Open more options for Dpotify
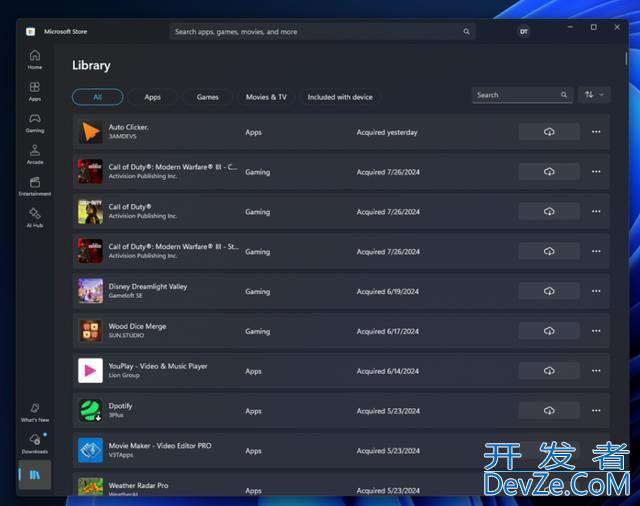The width and height of the screenshot is (640, 506). (596, 411)
